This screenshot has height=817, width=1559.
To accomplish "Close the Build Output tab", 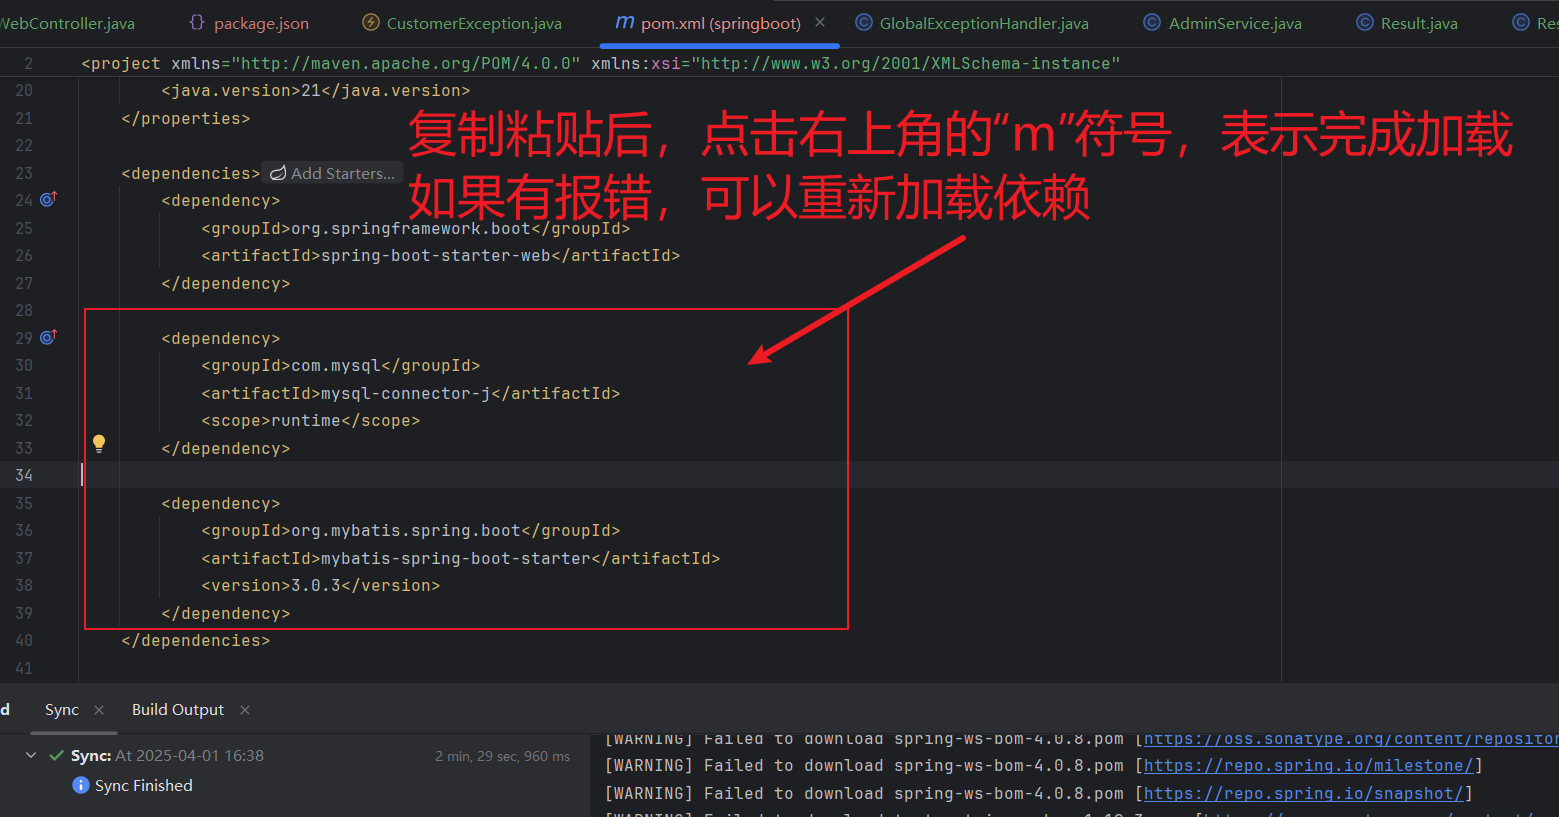I will 245,709.
